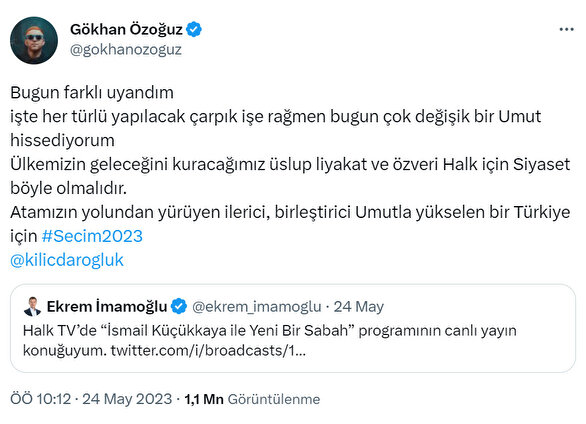Click the ÖÖ 10:12 timestamp
This screenshot has width=586, height=424.
[40, 399]
